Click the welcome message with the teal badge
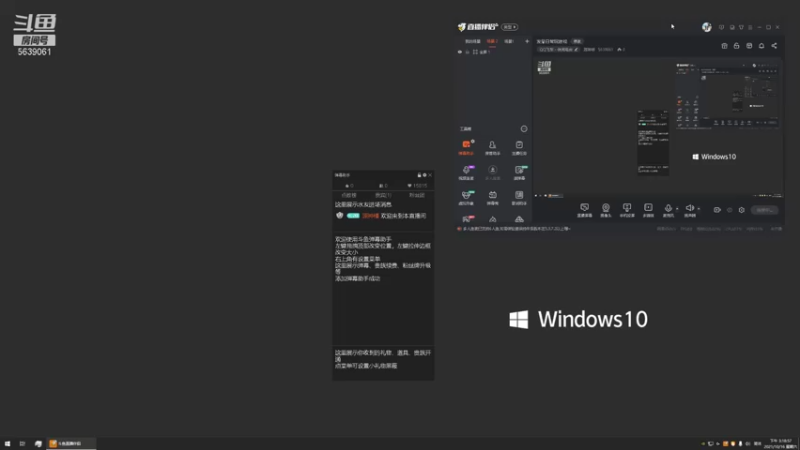Screen dimensions: 800x450 click(383, 216)
